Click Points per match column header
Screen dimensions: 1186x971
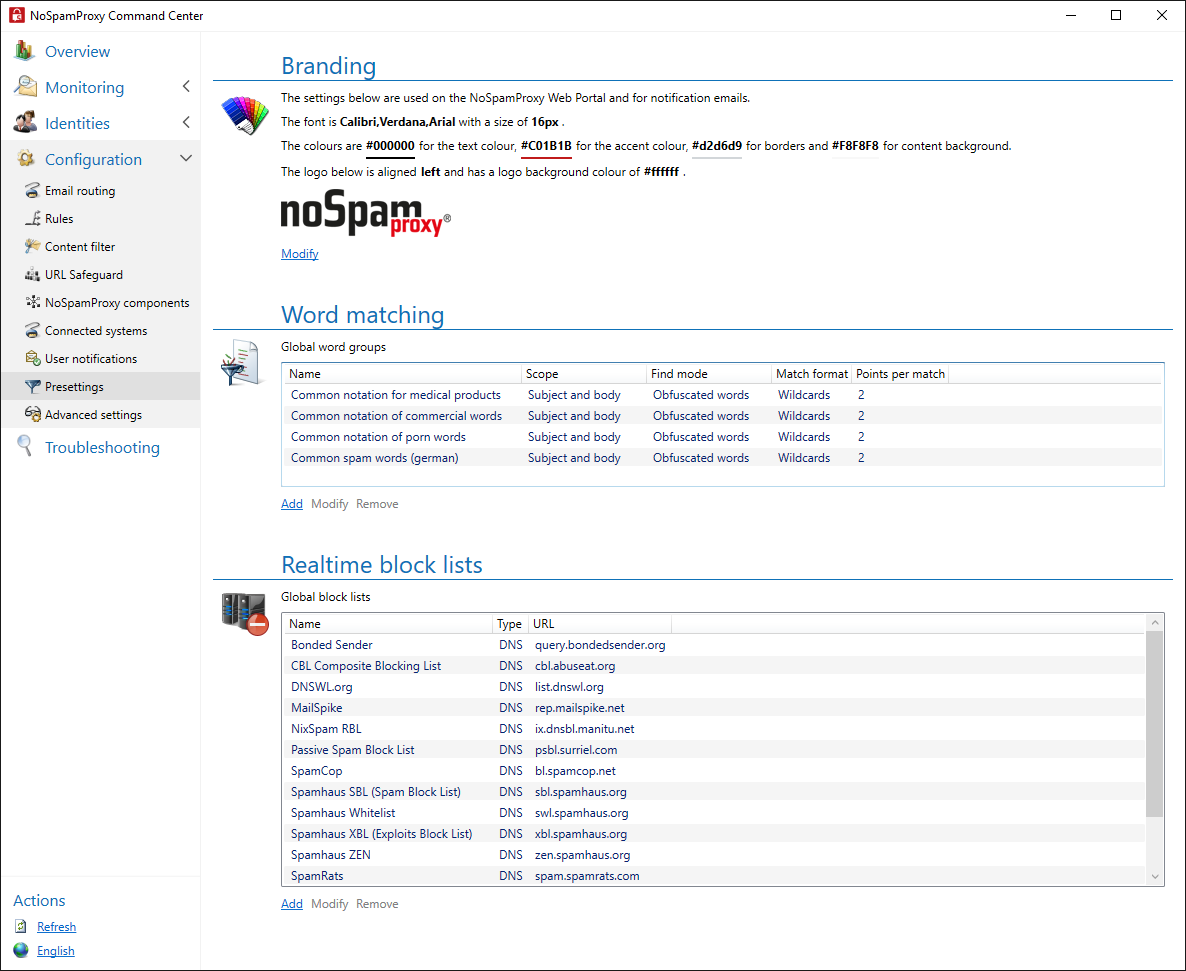[x=900, y=374]
